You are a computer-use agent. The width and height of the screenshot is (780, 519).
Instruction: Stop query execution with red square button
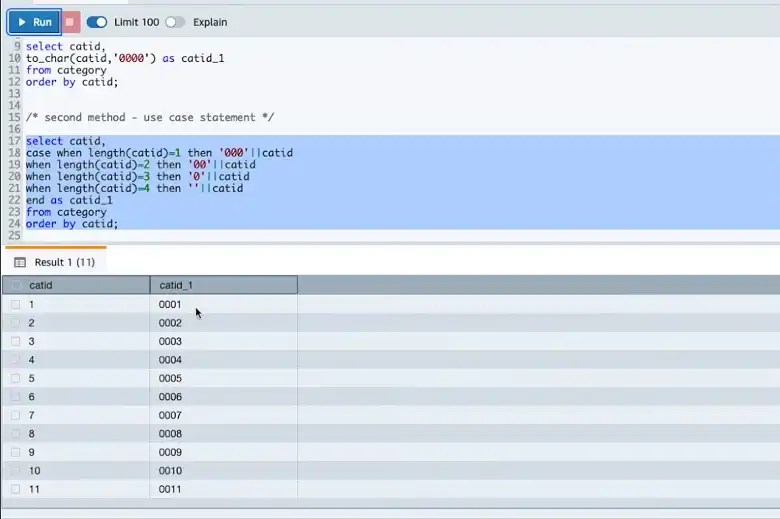[x=70, y=22]
